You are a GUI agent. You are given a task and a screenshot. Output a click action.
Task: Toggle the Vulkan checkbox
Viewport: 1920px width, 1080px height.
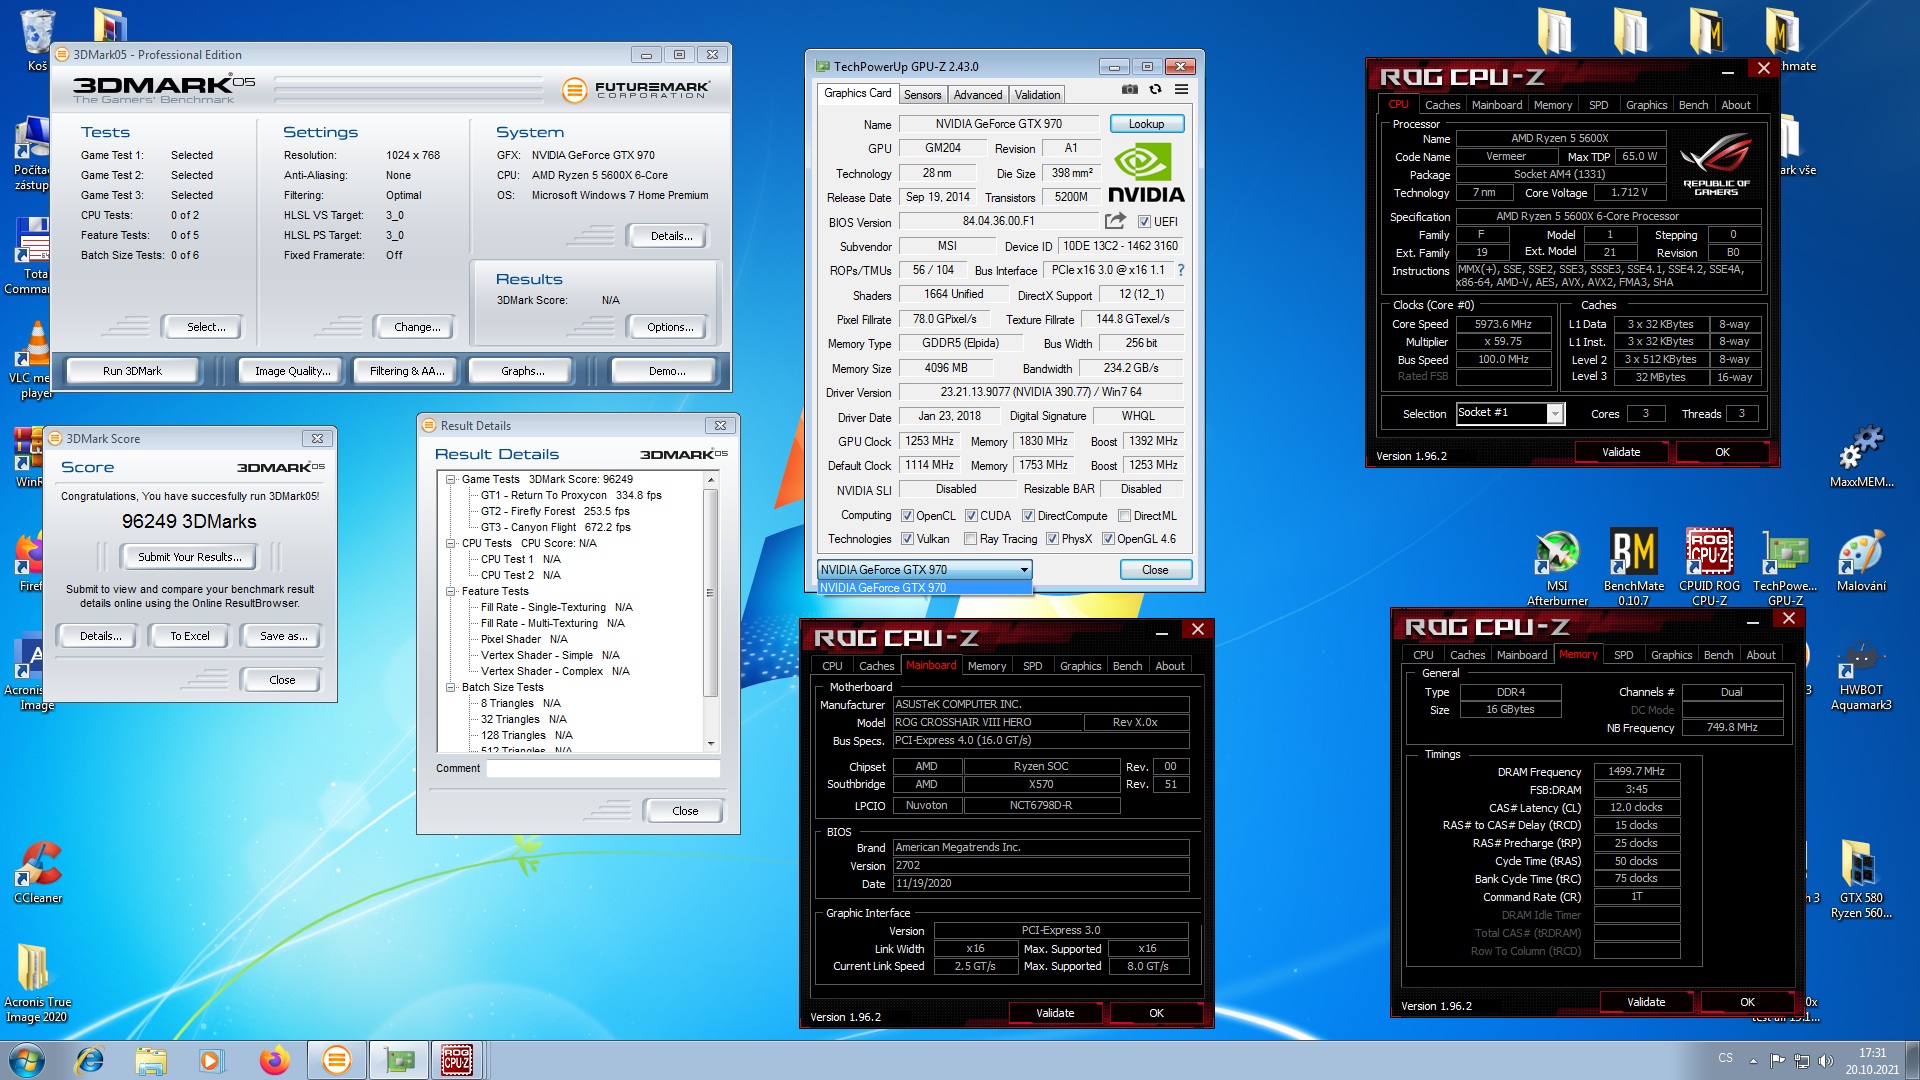[x=907, y=539]
